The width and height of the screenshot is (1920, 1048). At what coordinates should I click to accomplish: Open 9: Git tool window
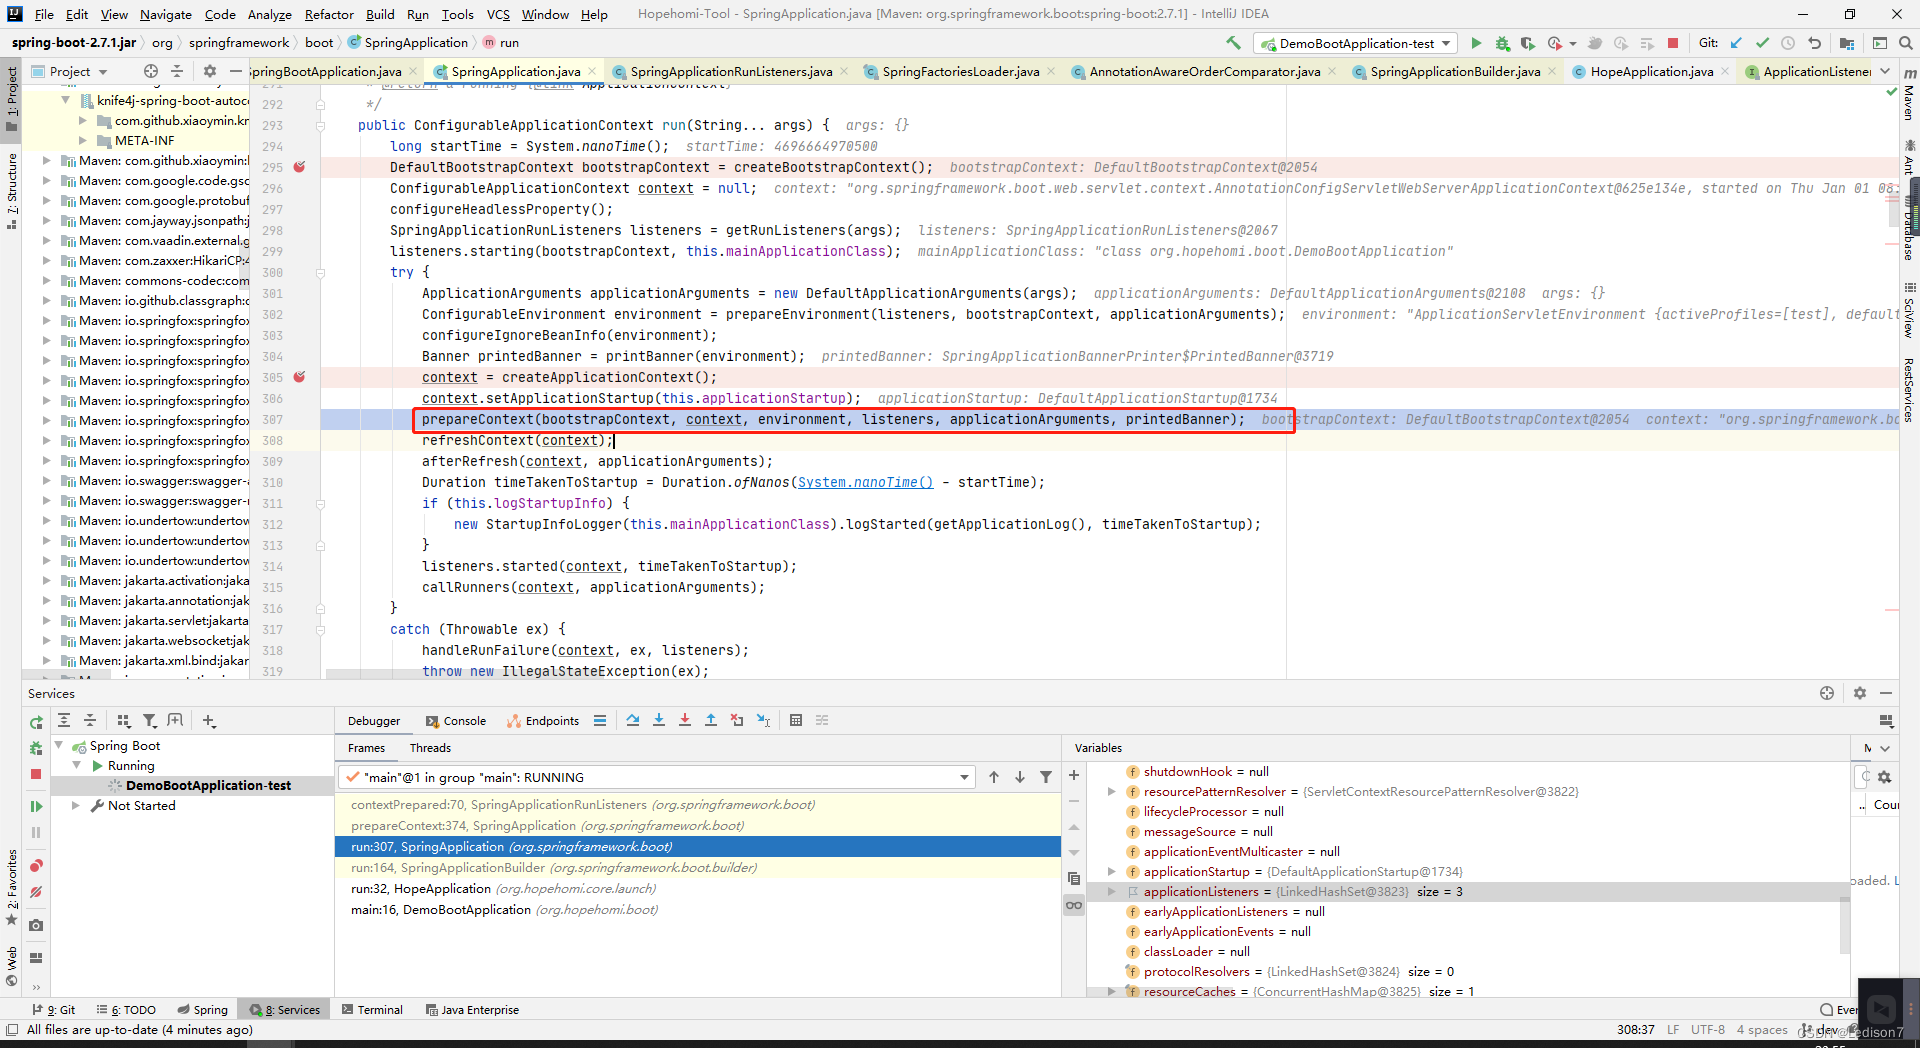pyautogui.click(x=54, y=1009)
